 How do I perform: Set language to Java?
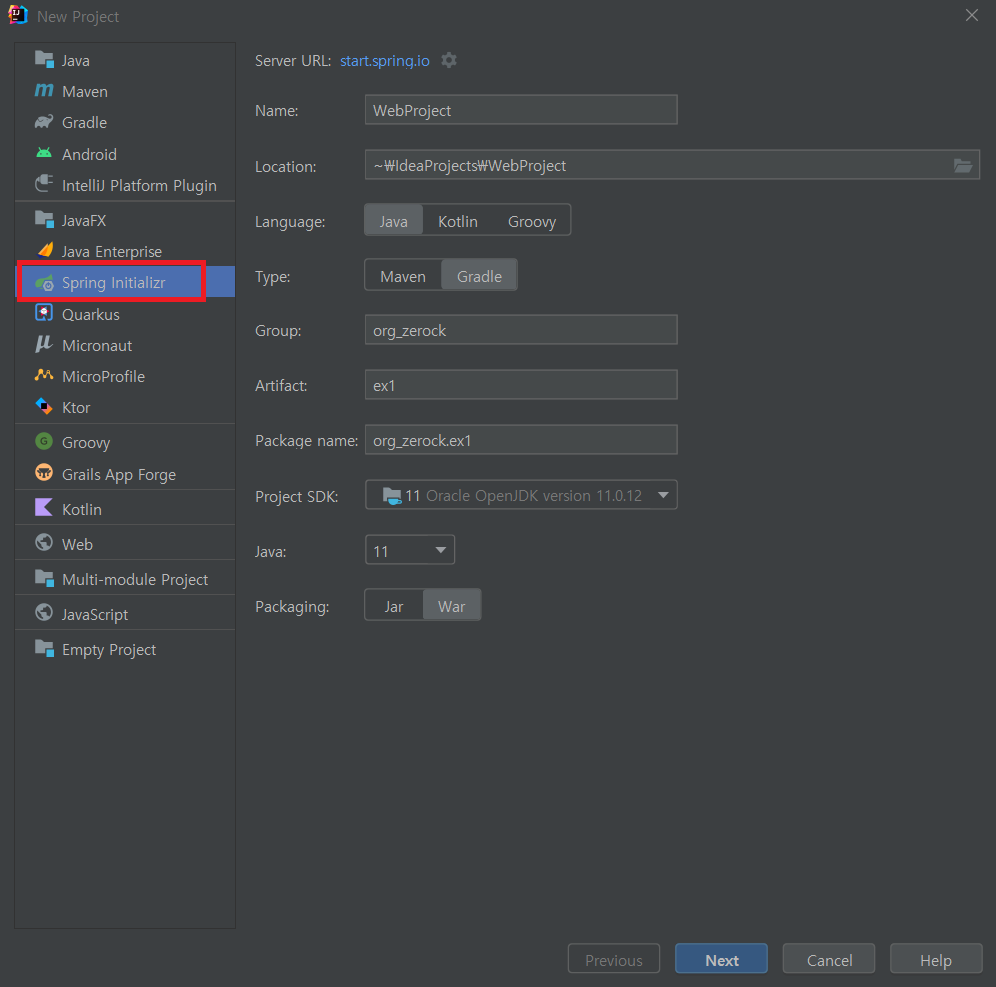(x=393, y=220)
